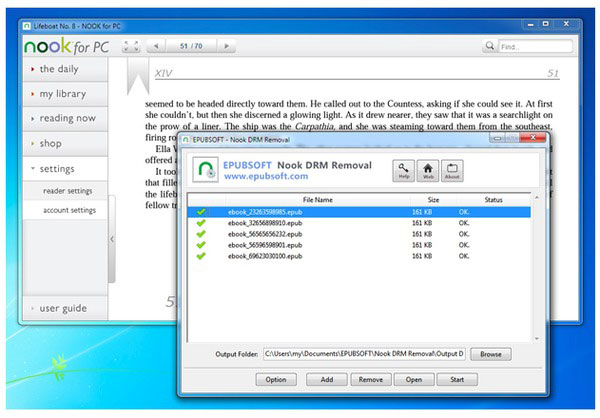Click the file list scrollbar up arrow
Image resolution: width=600 pixels, height=418 pixels.
(x=536, y=198)
